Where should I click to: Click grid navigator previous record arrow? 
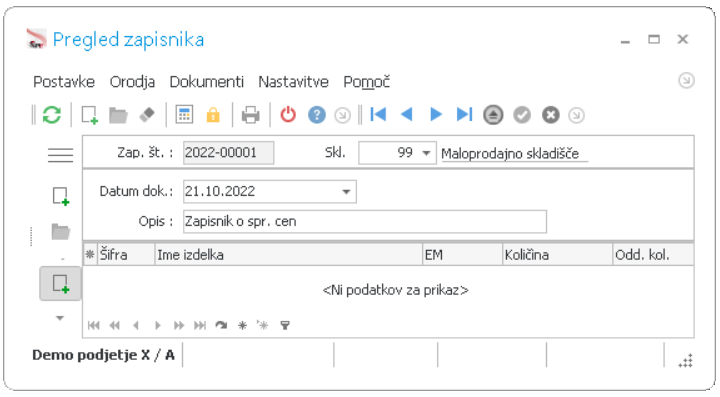click(135, 325)
